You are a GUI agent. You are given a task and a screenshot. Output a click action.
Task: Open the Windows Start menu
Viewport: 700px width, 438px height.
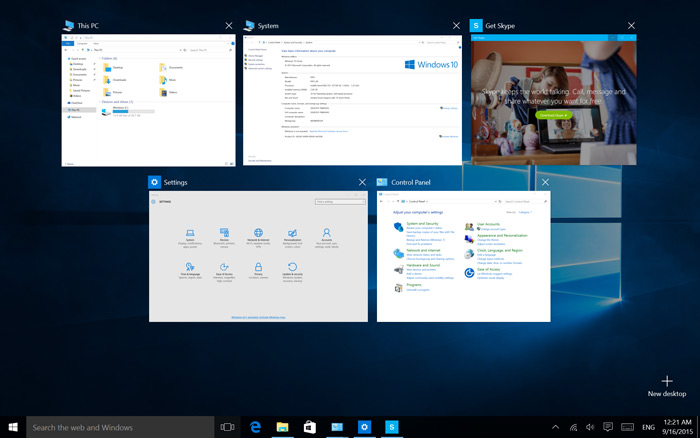pos(13,427)
